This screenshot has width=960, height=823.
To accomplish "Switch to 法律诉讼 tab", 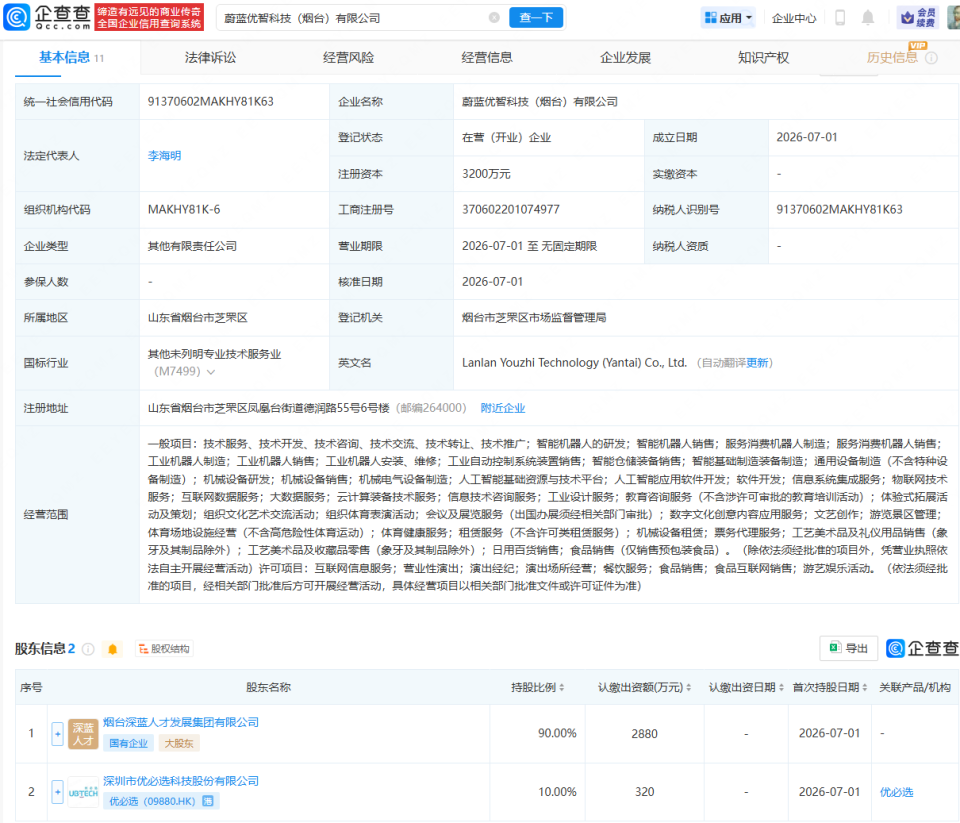I will pos(210,58).
